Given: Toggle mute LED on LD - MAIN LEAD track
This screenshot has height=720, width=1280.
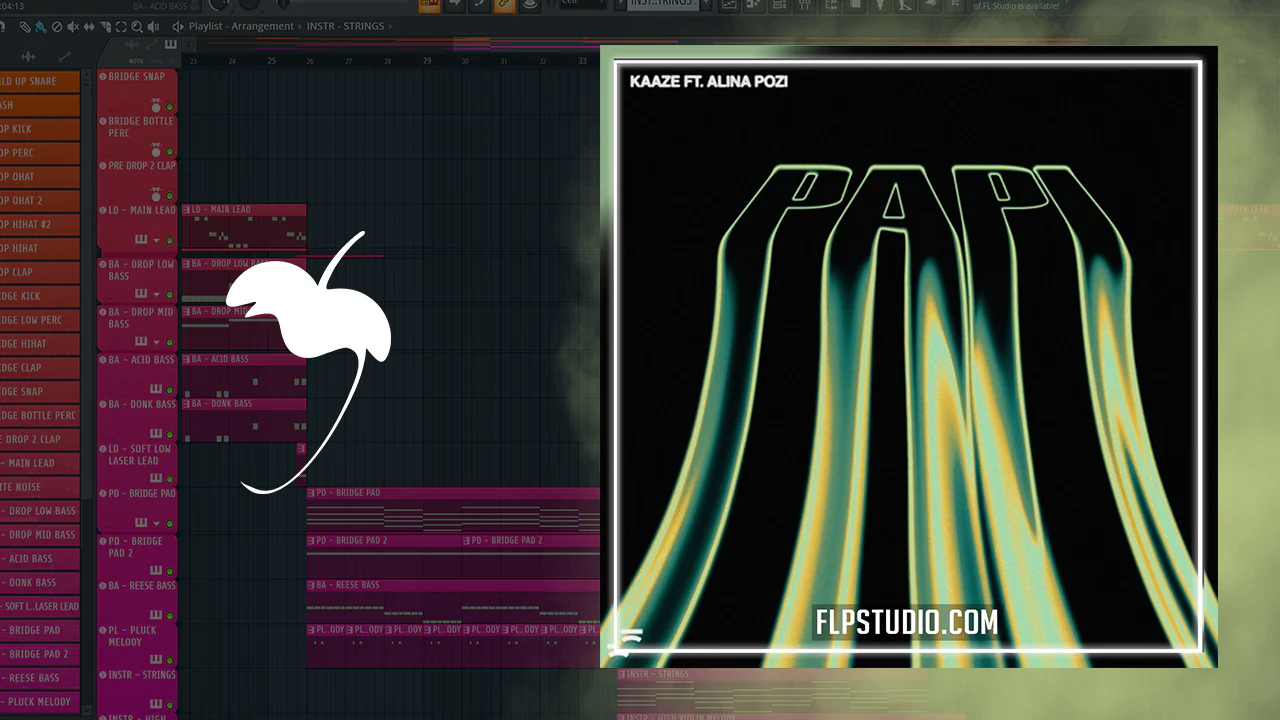Looking at the screenshot, I should coord(170,241).
